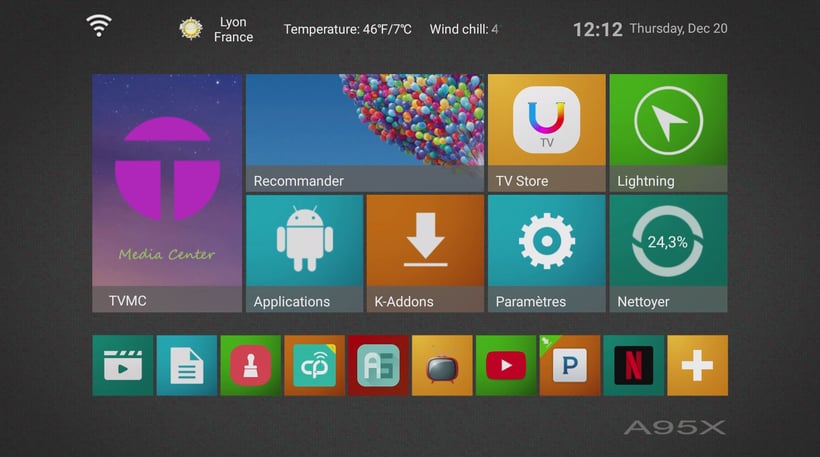This screenshot has width=820, height=457.
Task: Open the K-Addons download tile
Action: [x=425, y=254]
